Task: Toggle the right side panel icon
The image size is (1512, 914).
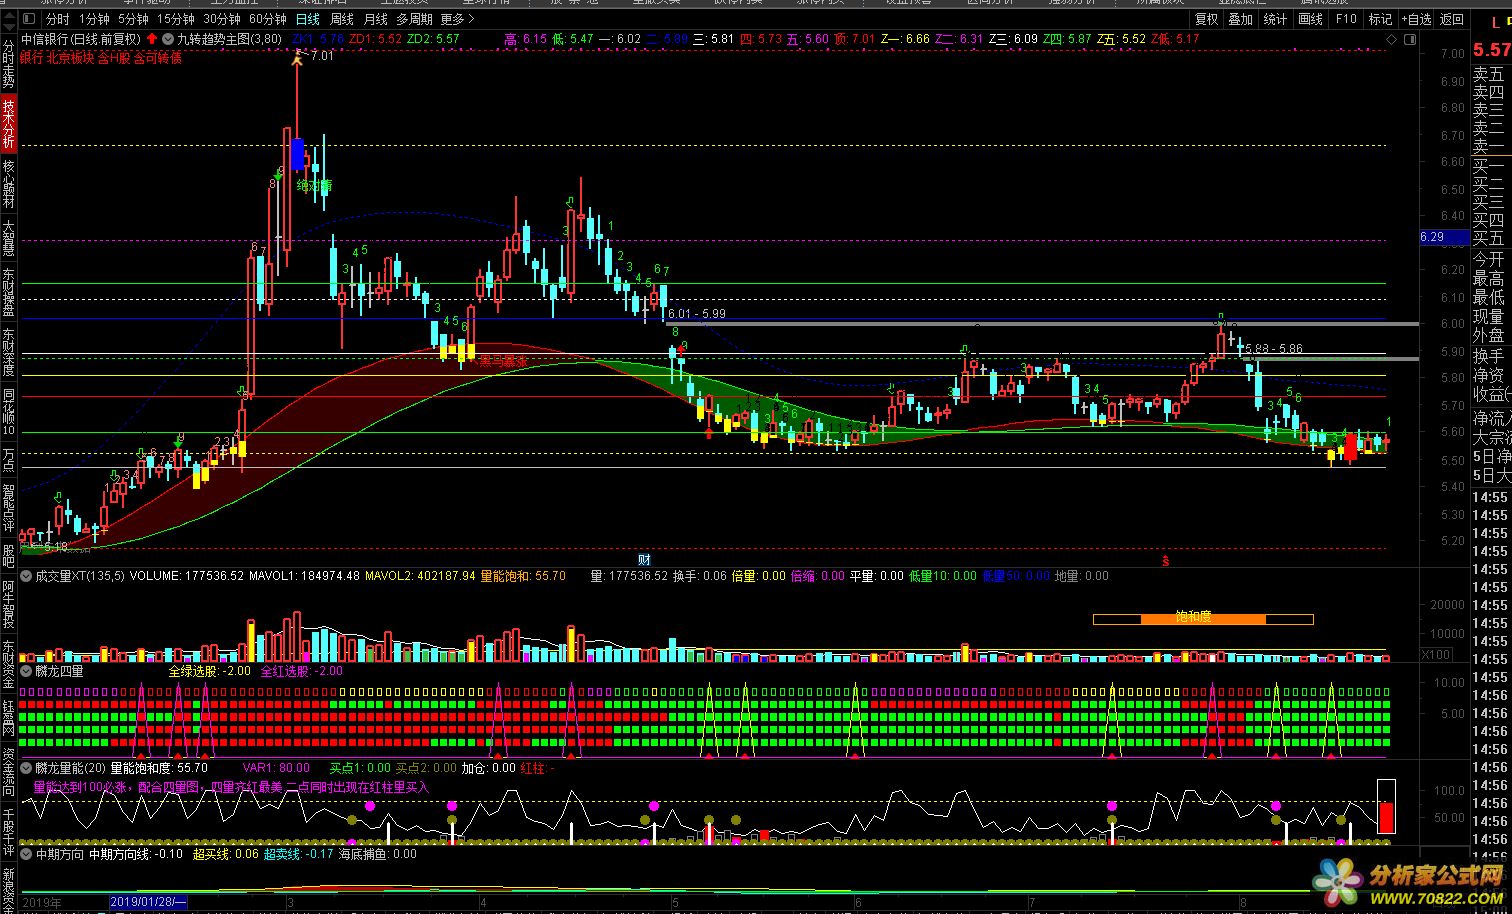Action: pos(1409,39)
